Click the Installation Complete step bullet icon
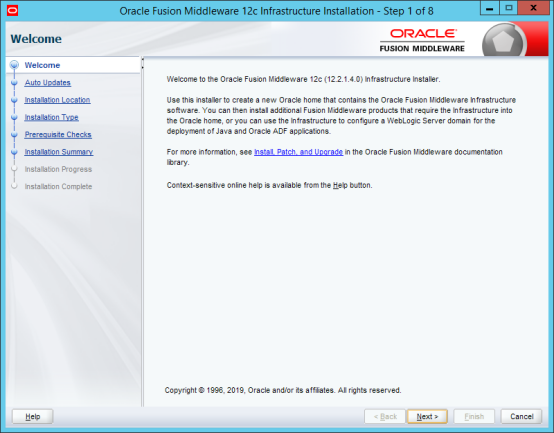Viewport: 554px width, 433px height. (x=14, y=186)
